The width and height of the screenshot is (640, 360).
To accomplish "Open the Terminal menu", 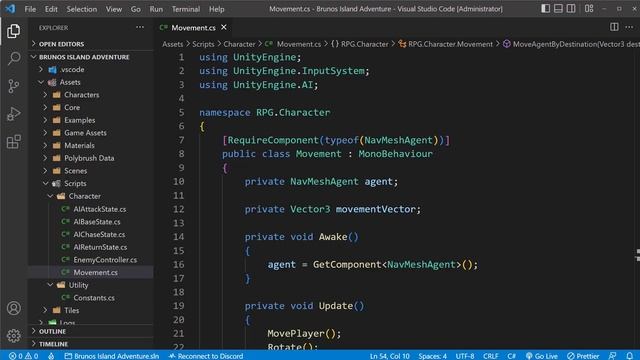I will 186,9.
